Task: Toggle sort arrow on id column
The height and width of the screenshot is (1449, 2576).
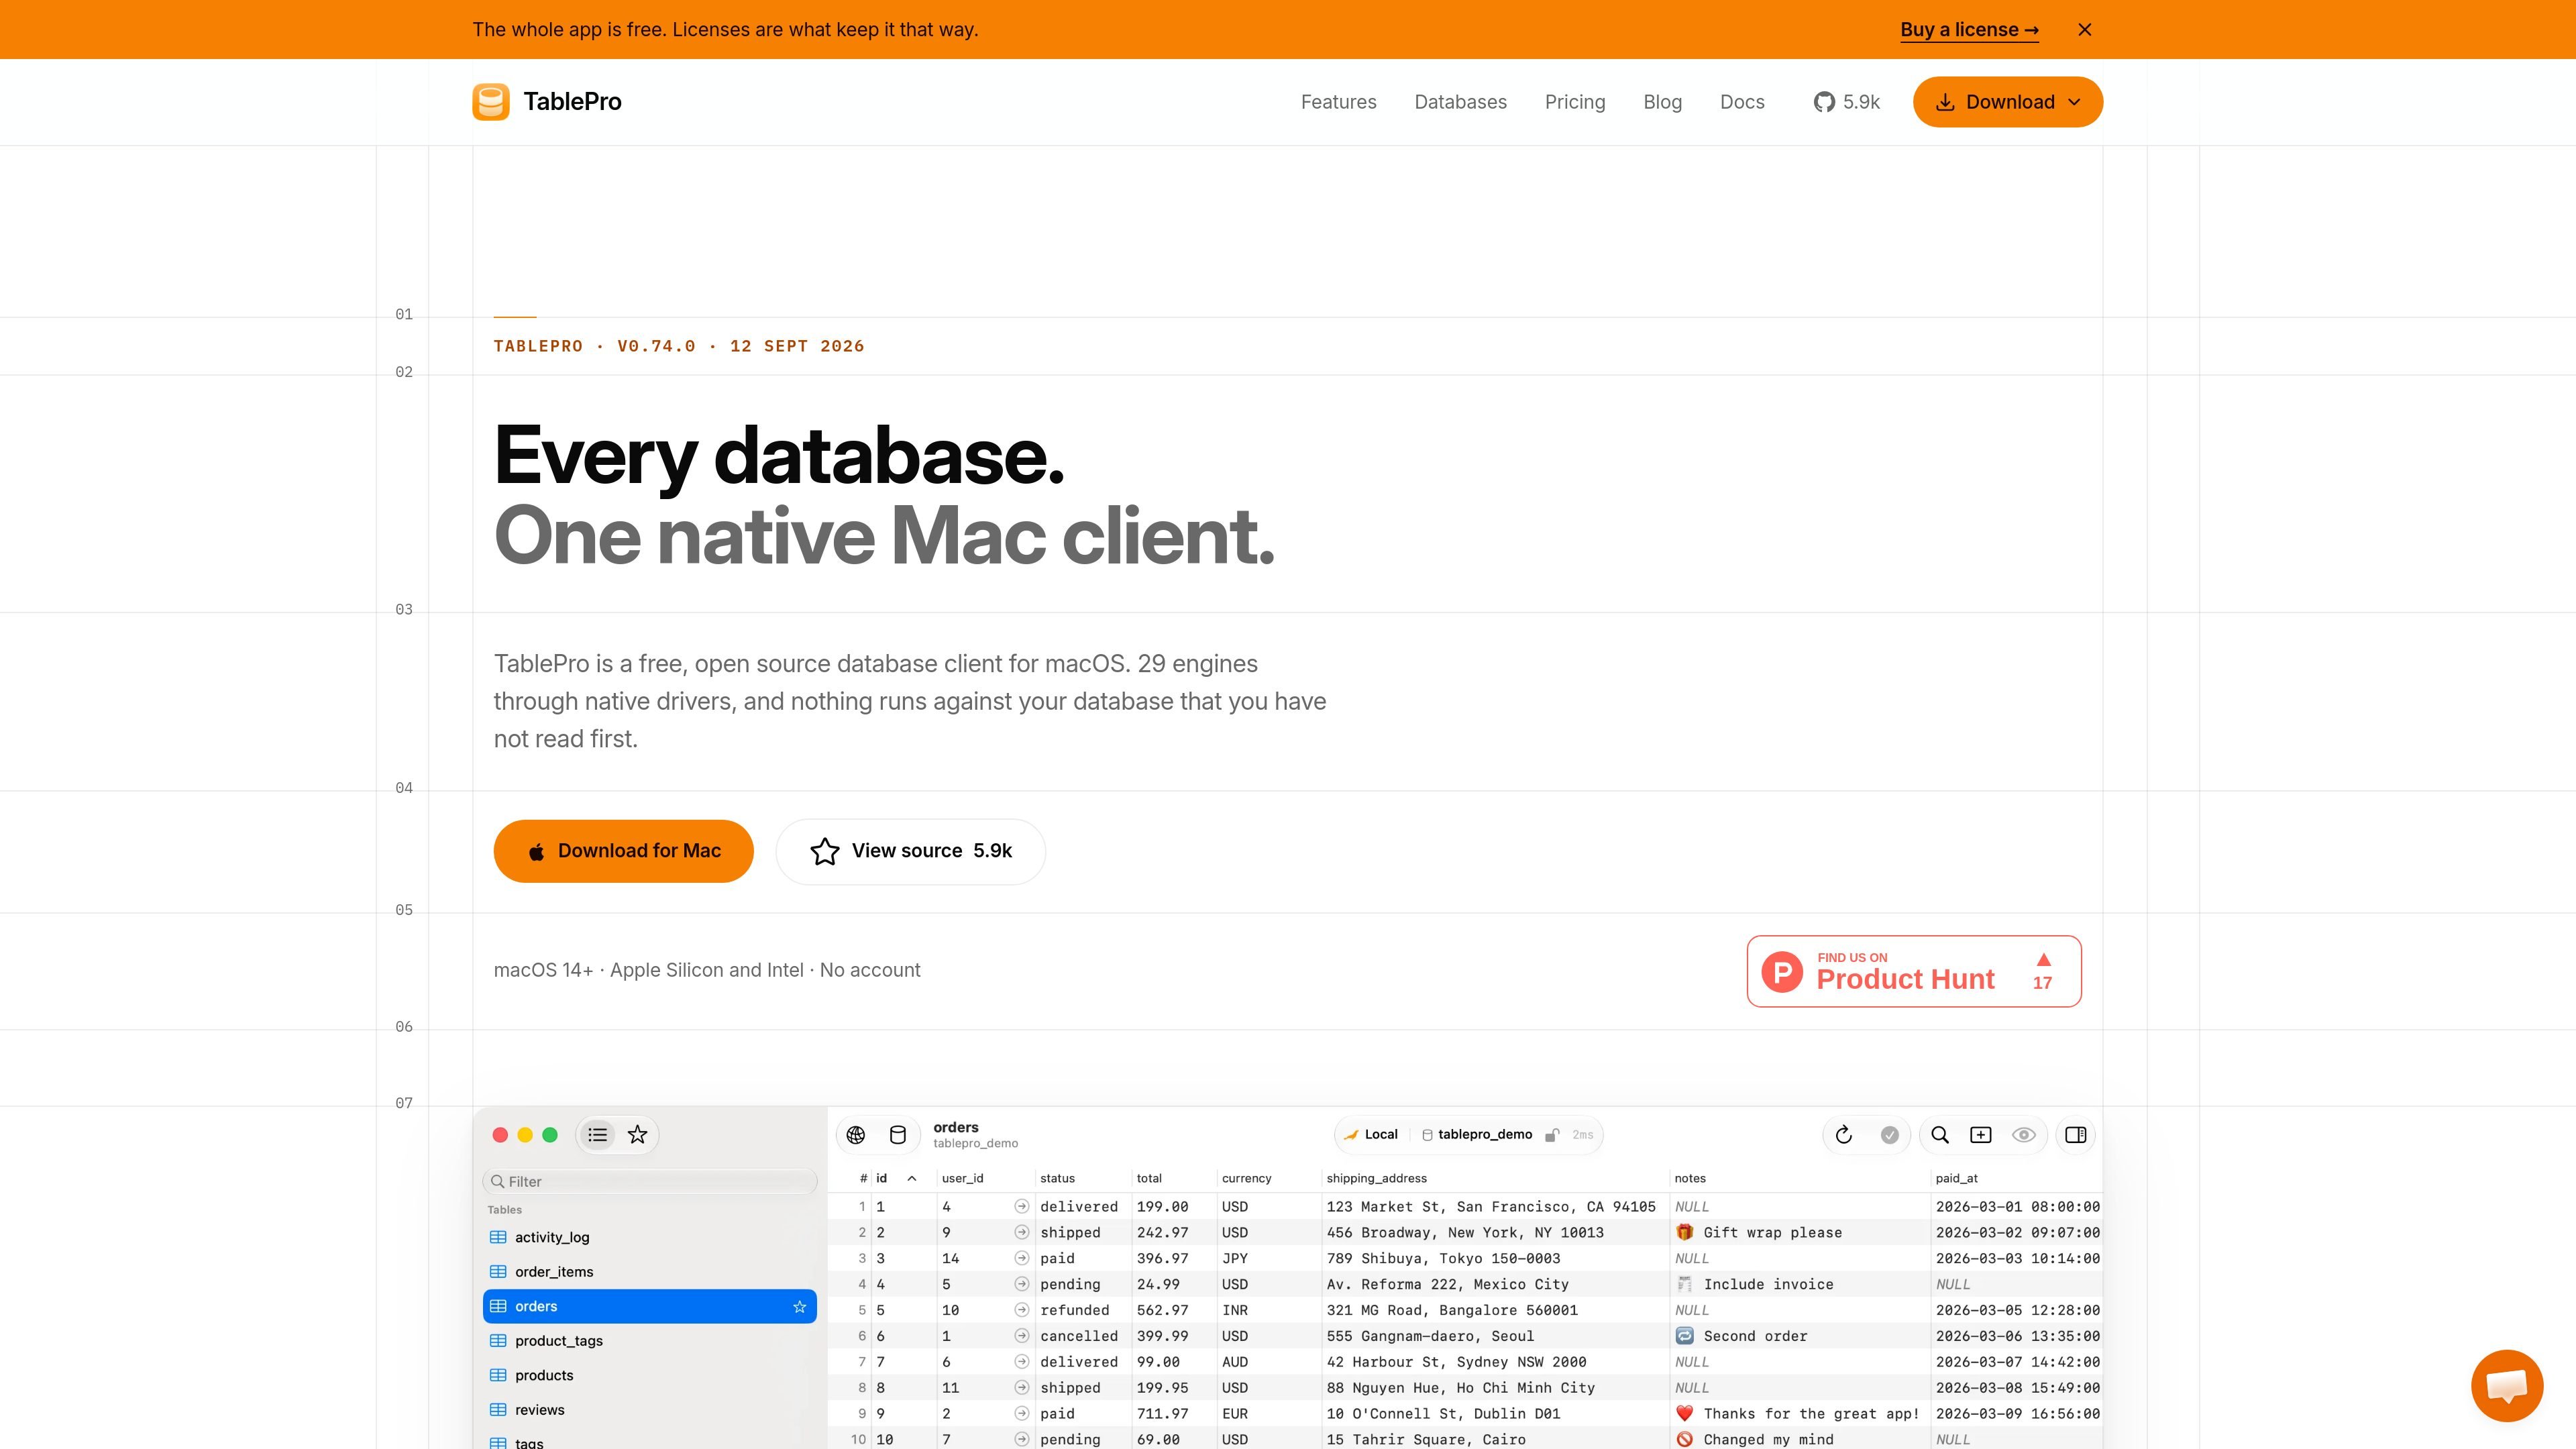Action: (x=912, y=1179)
